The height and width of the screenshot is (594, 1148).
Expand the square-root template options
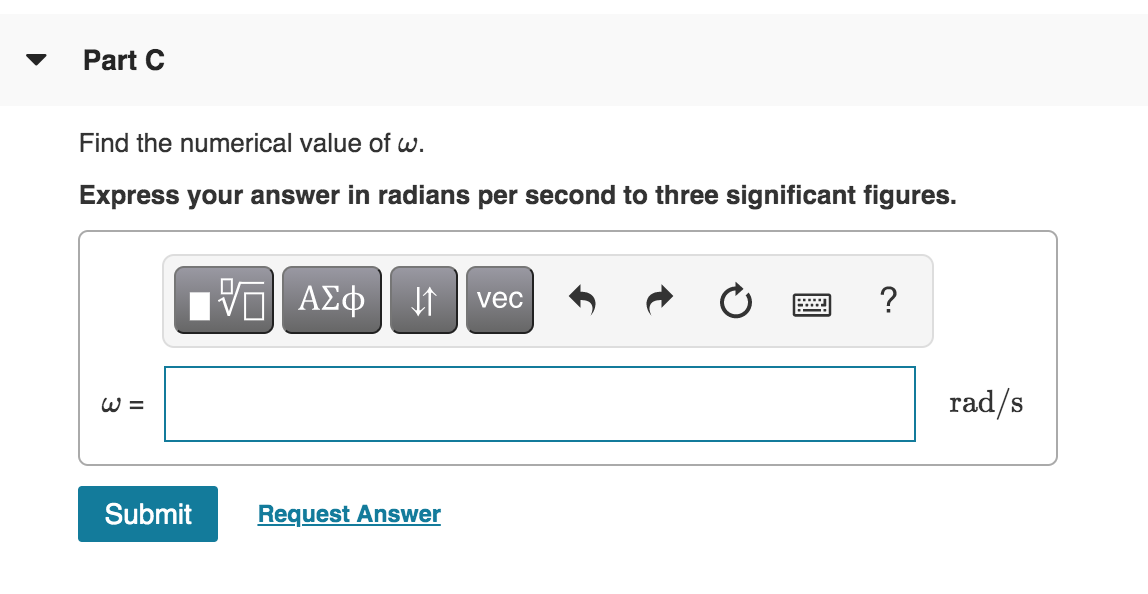223,298
